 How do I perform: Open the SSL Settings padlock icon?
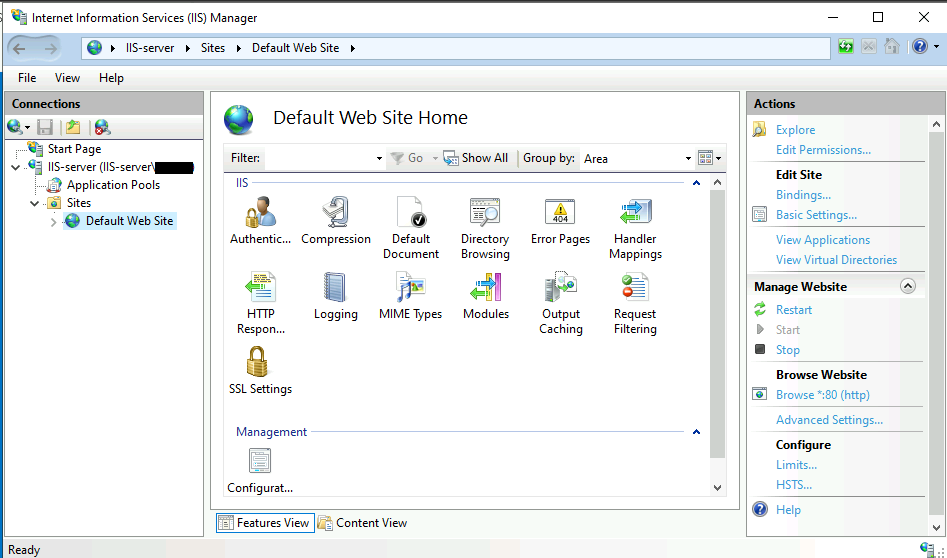pyautogui.click(x=259, y=363)
